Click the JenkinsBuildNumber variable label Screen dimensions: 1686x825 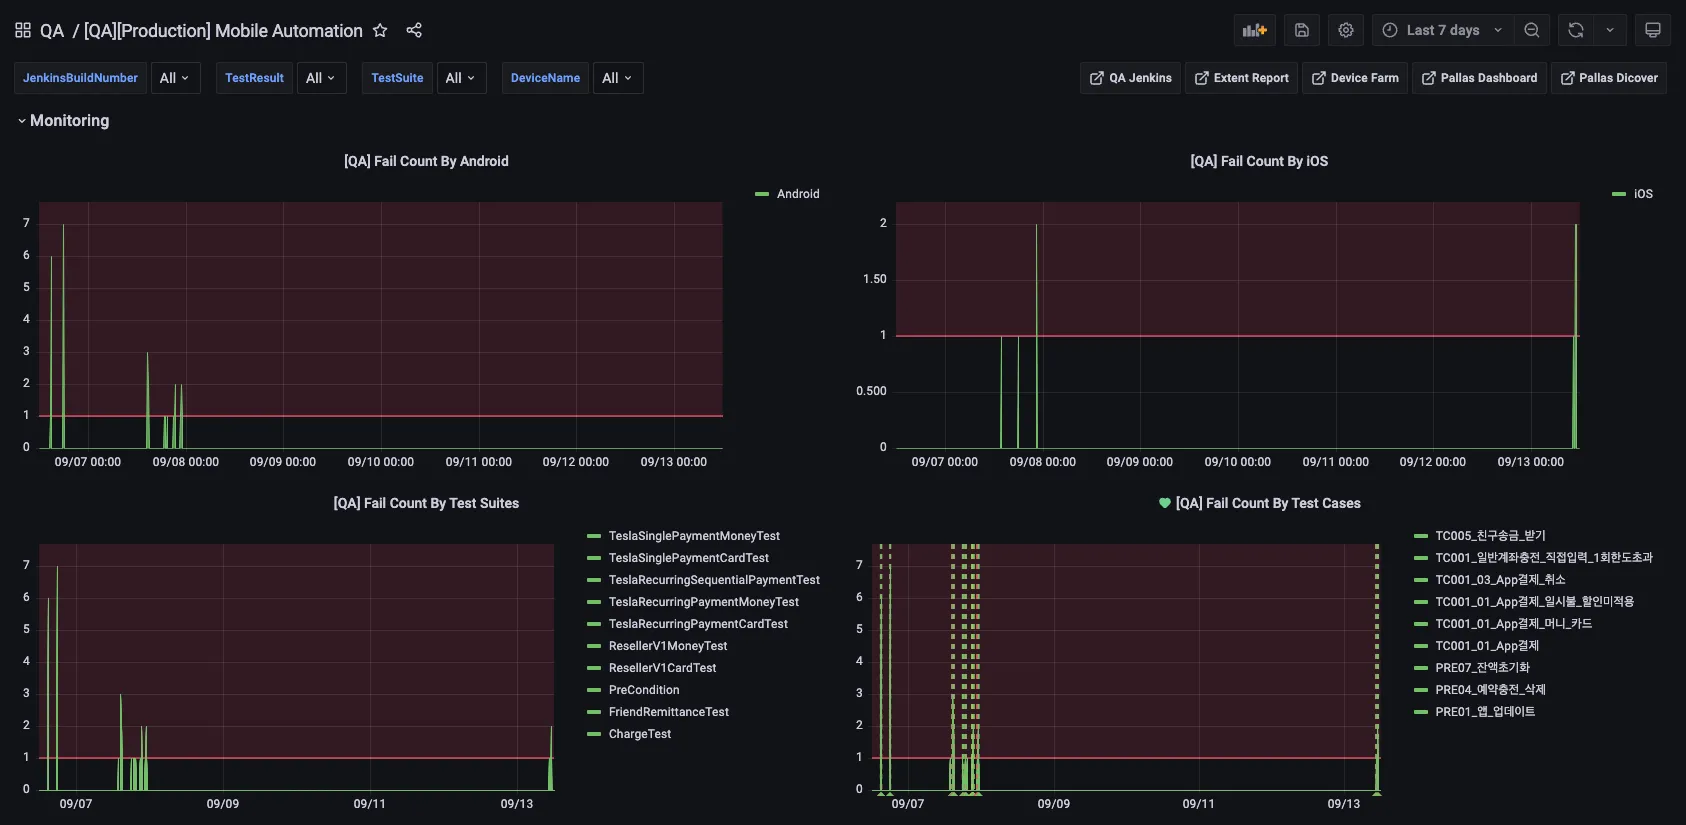(80, 78)
